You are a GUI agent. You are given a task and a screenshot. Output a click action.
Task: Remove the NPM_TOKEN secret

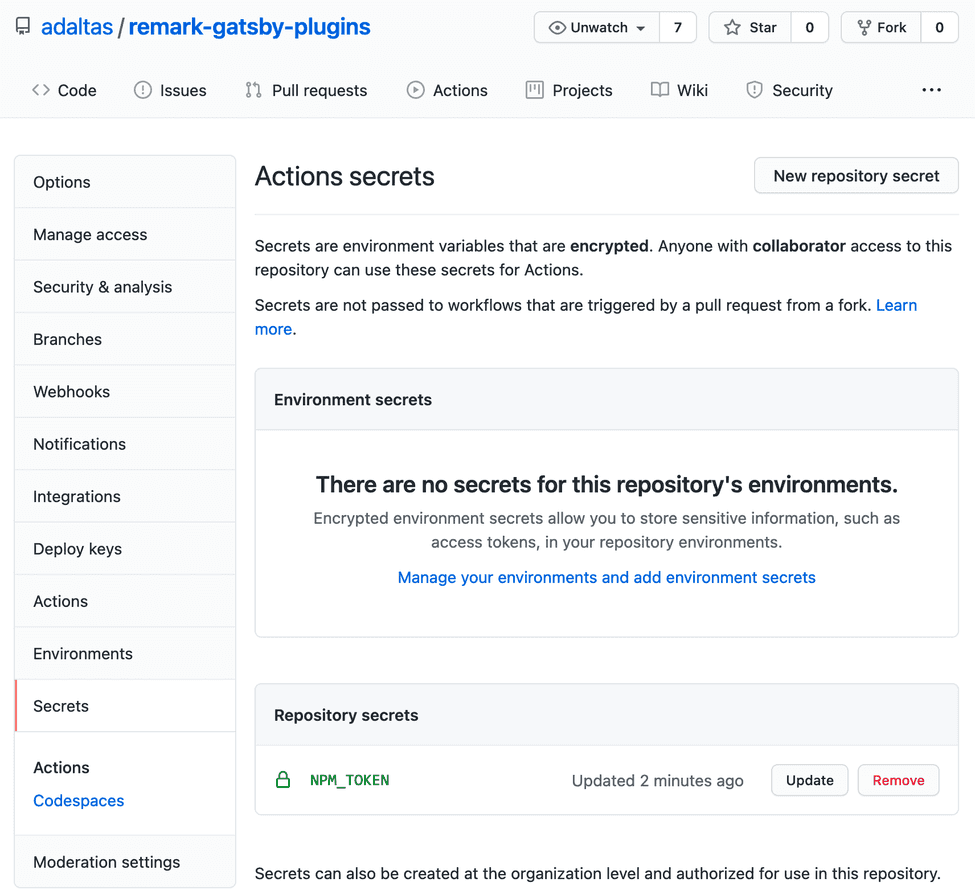(897, 780)
